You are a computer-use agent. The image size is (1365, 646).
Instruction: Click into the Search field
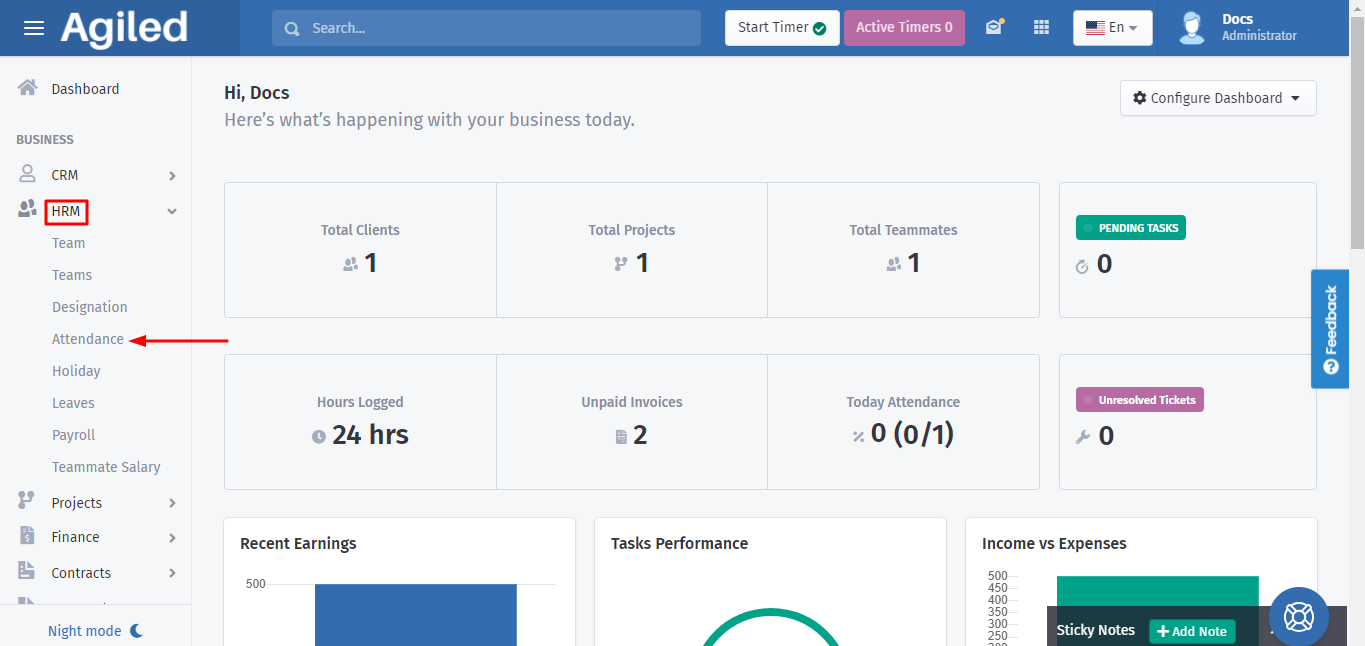pos(486,28)
